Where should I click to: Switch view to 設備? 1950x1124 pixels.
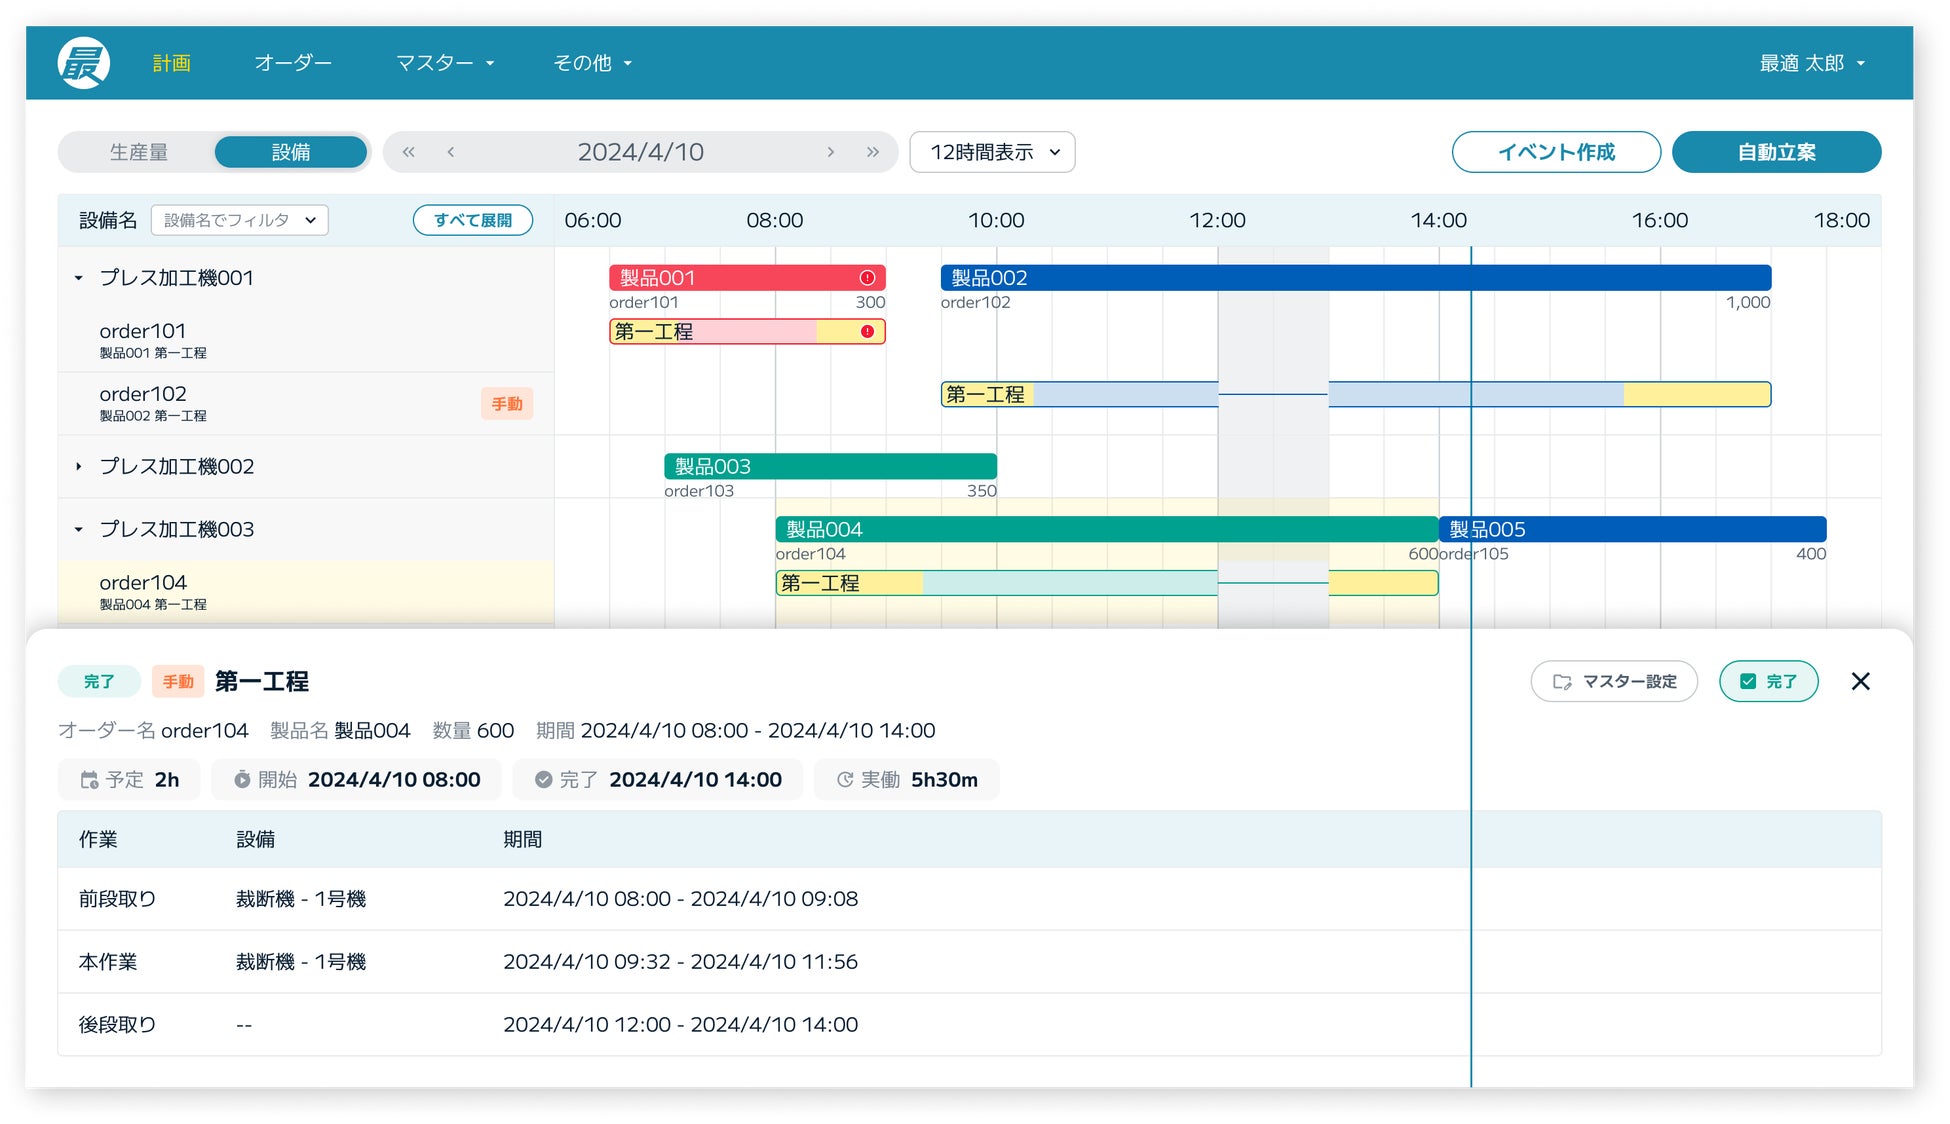click(x=291, y=152)
